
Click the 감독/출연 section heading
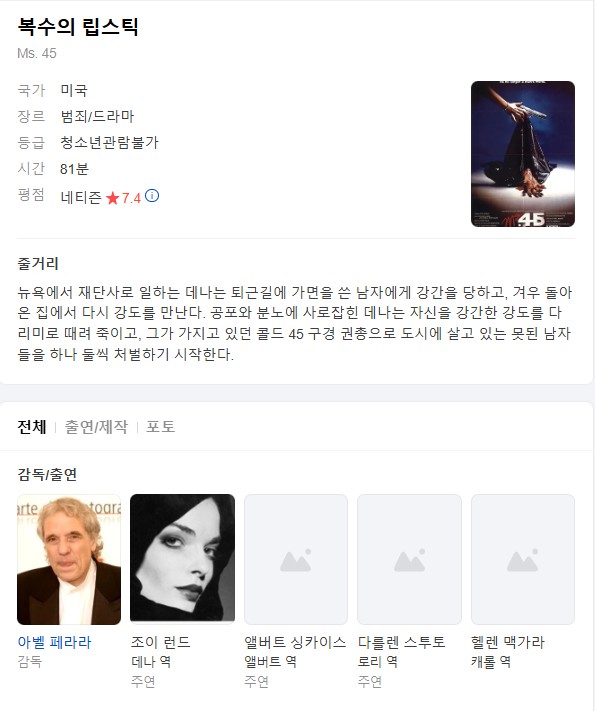pos(47,475)
